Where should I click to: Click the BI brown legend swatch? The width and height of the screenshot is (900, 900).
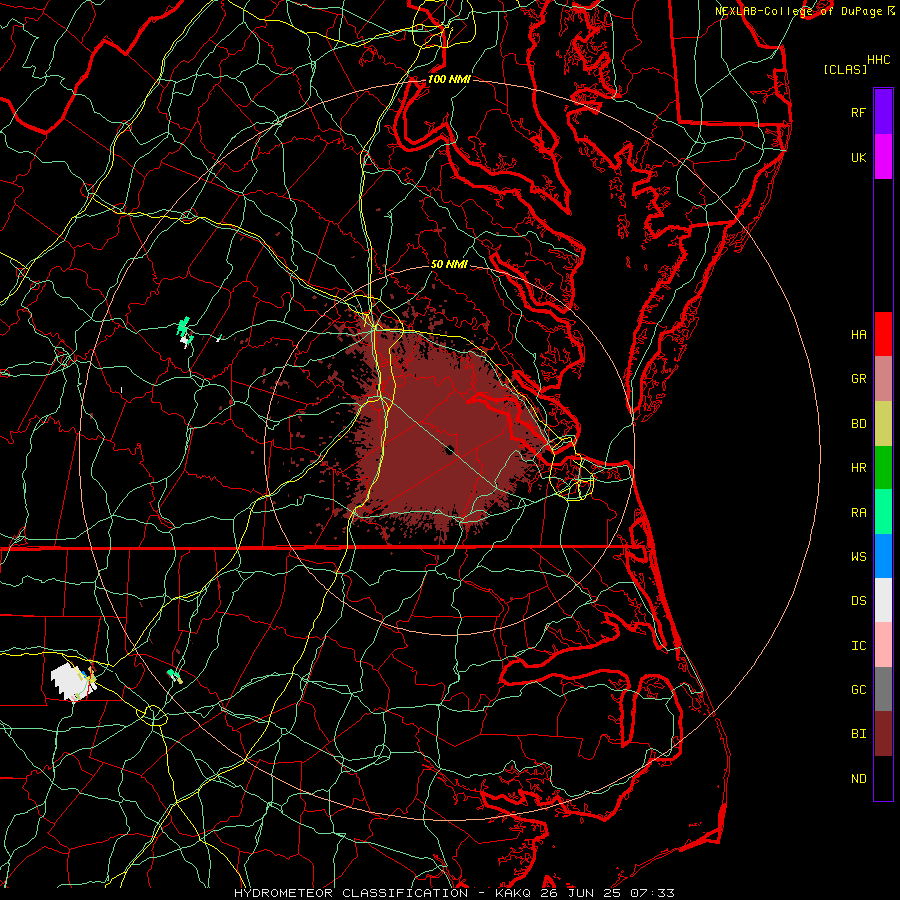pyautogui.click(x=883, y=734)
